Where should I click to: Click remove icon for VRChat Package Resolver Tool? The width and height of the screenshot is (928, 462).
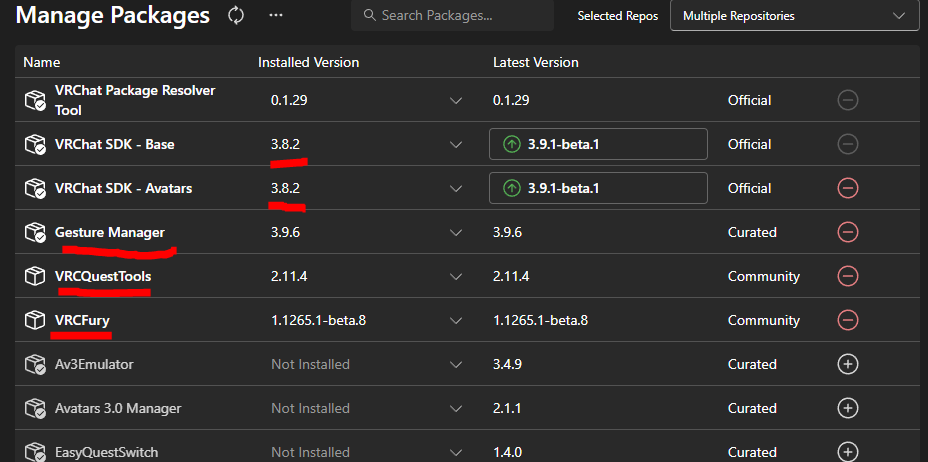(848, 100)
